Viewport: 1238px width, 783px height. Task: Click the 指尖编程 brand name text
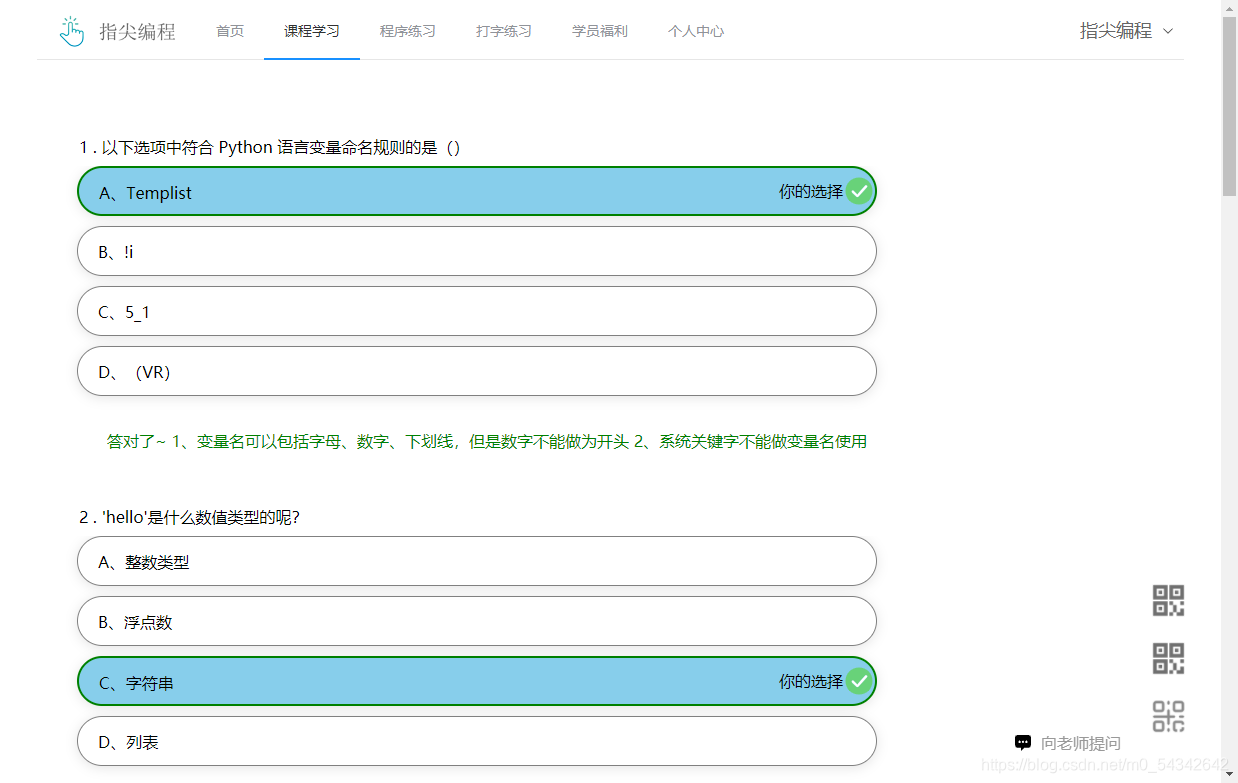(138, 31)
